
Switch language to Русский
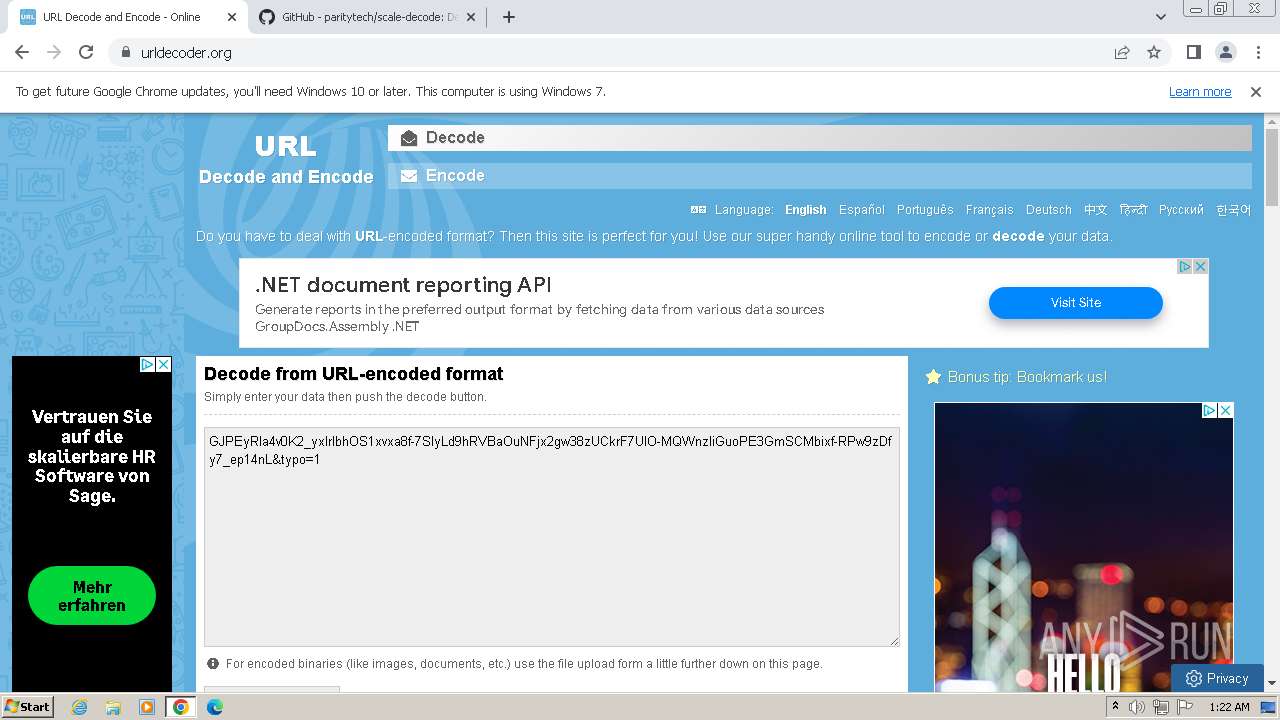pyautogui.click(x=1181, y=210)
